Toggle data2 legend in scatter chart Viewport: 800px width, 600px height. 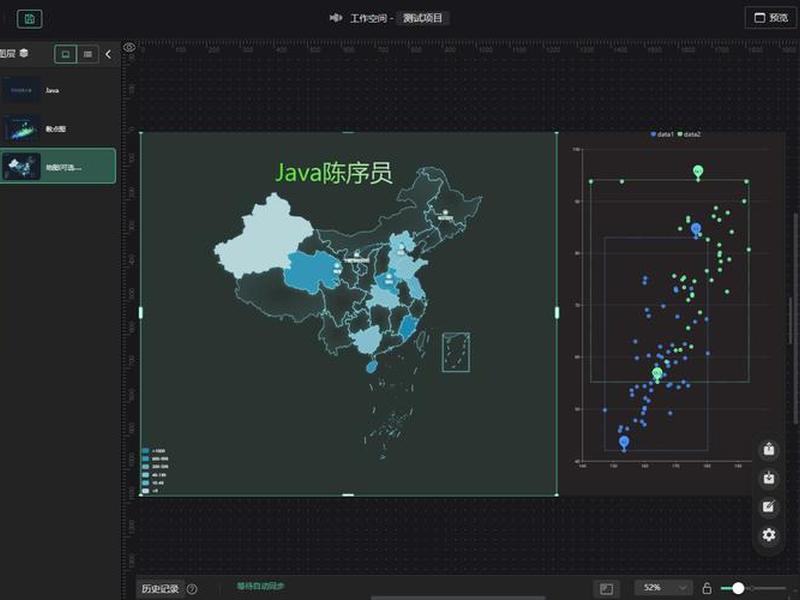pos(689,134)
